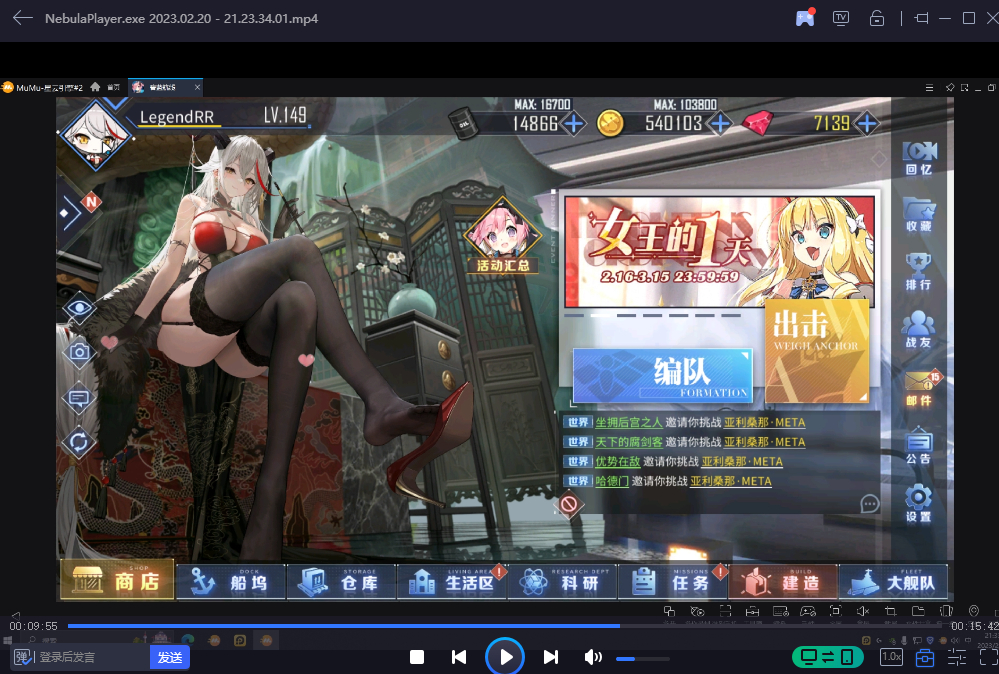Switch secretary with the rotate icon

[79, 442]
